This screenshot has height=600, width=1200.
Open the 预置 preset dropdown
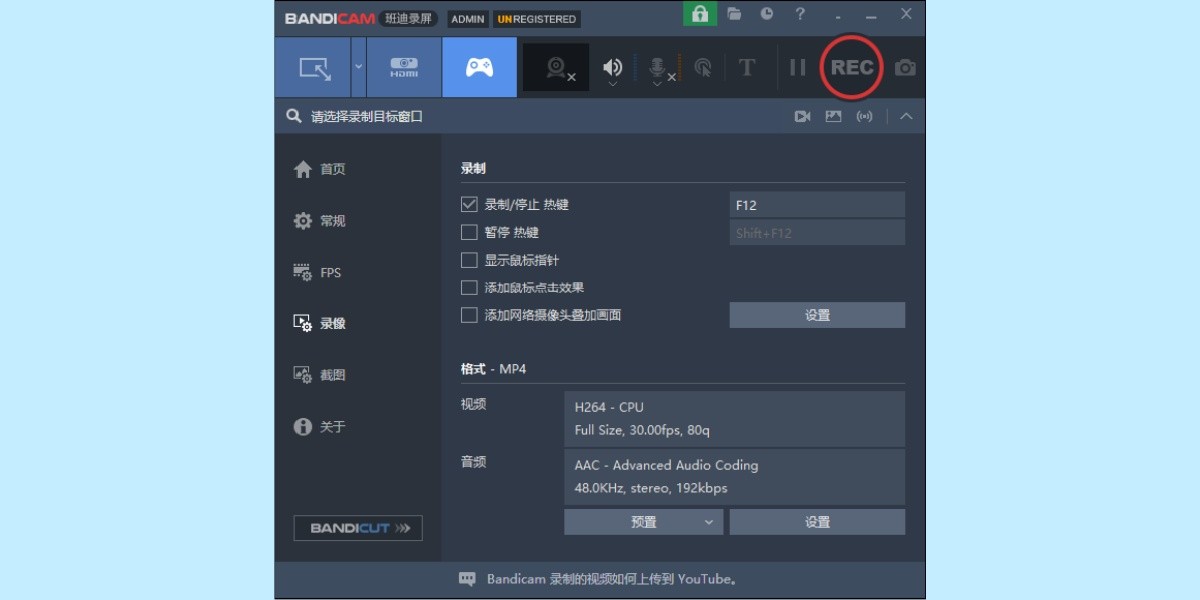tap(643, 521)
